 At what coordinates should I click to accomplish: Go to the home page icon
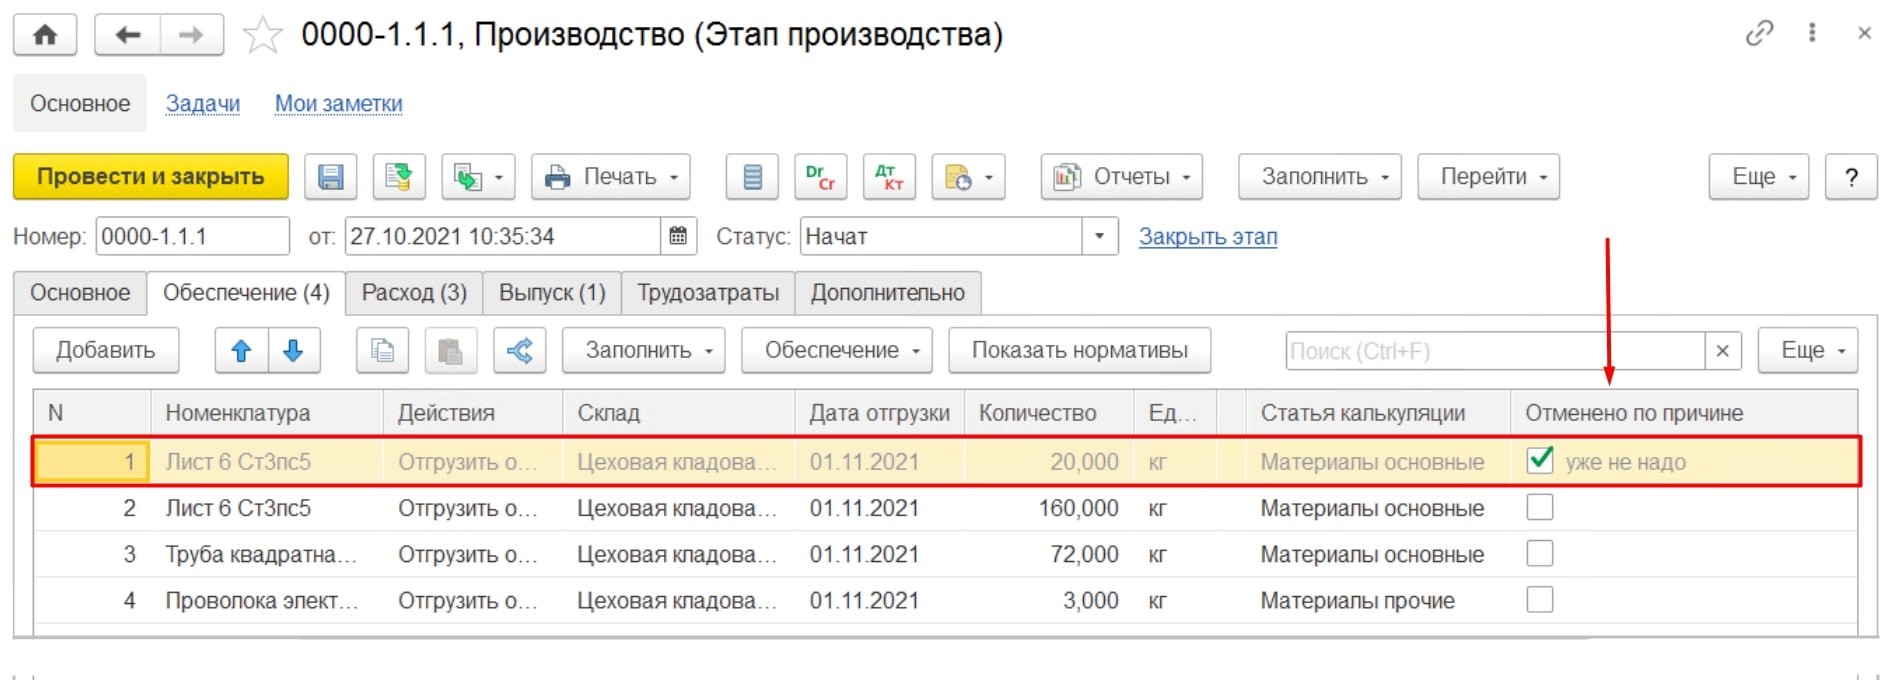point(45,35)
